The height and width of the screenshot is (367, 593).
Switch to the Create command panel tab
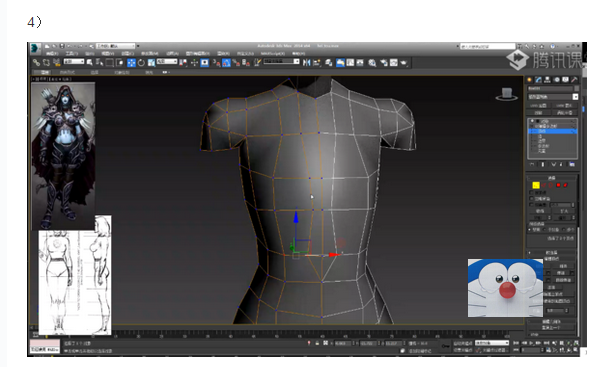529,79
